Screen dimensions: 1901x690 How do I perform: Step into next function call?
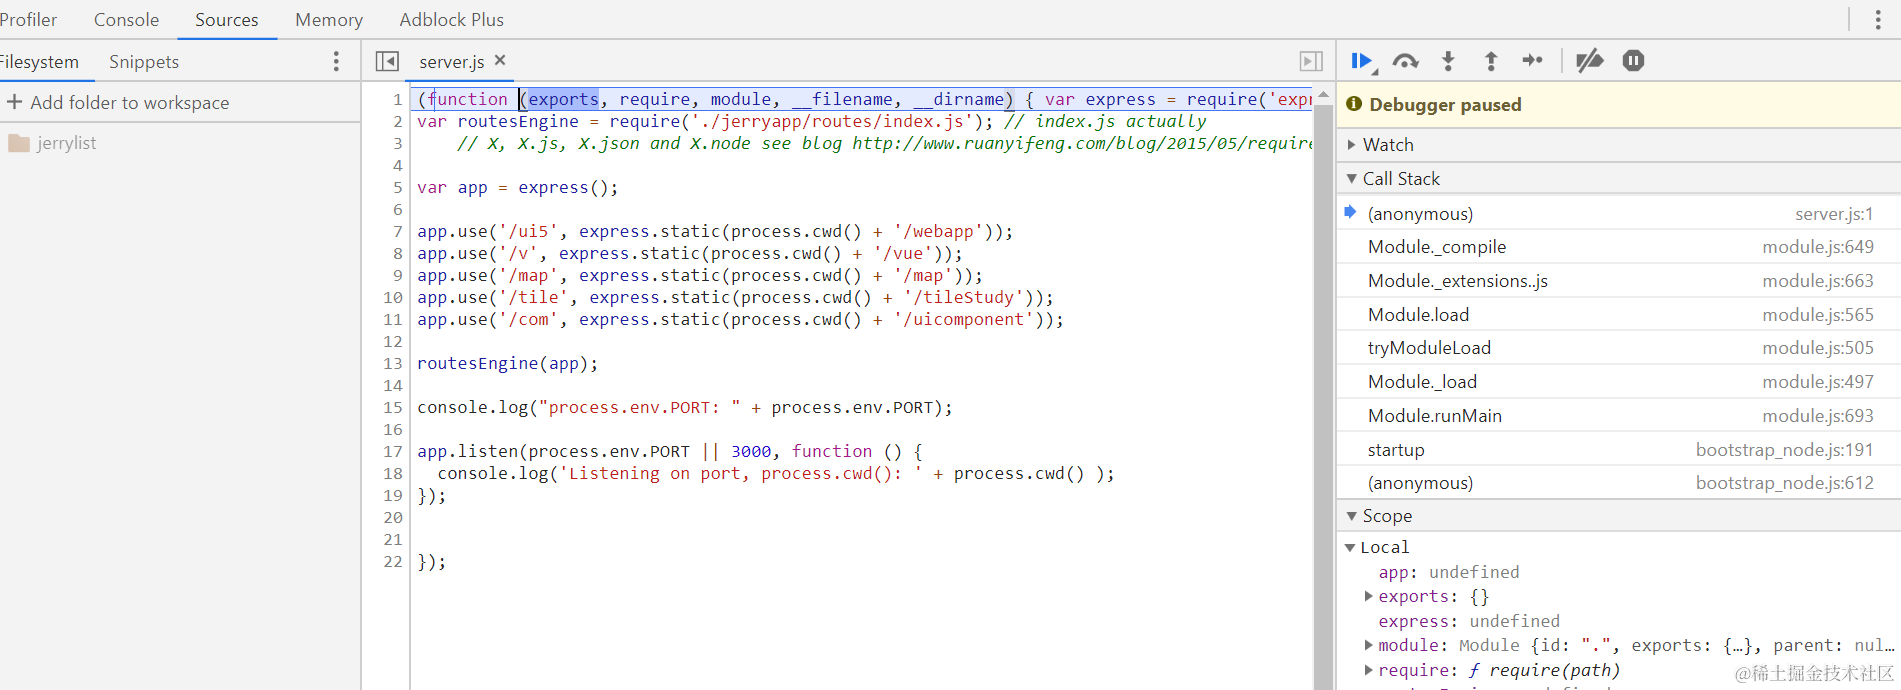1448,61
